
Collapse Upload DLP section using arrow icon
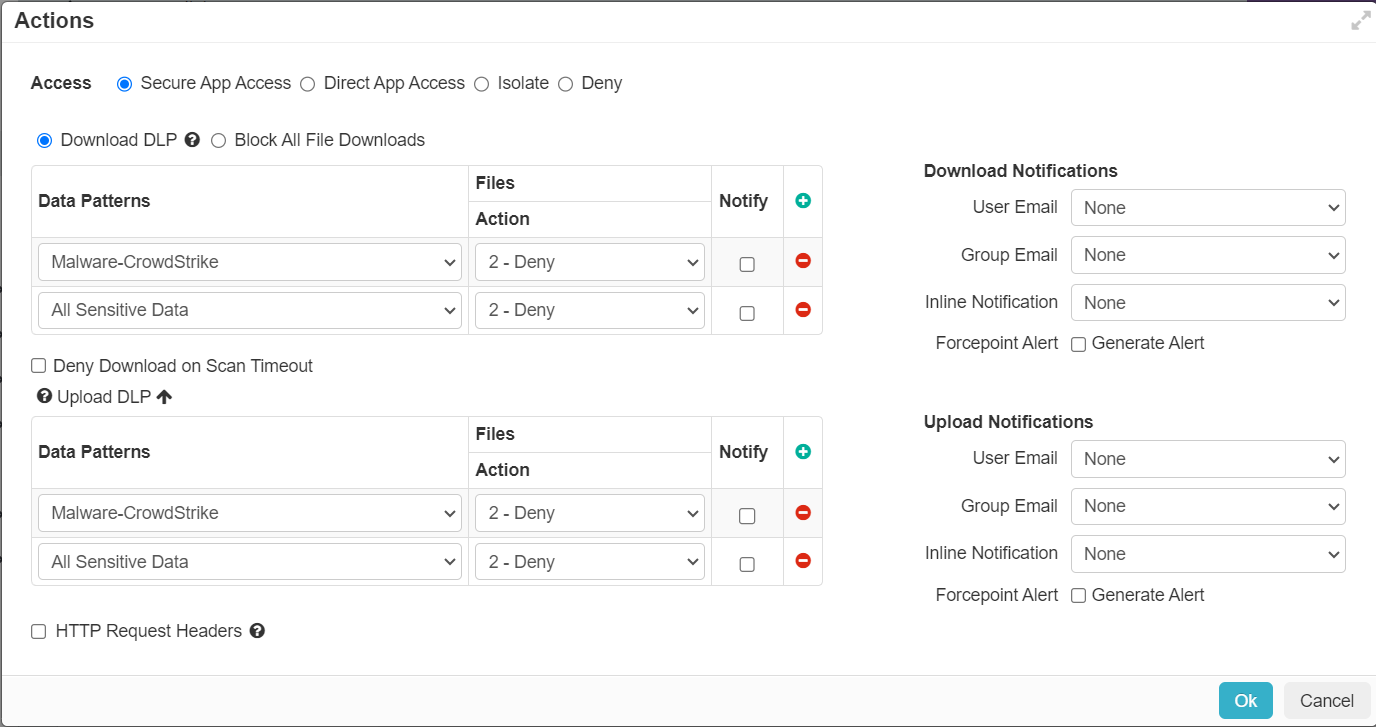(x=164, y=397)
